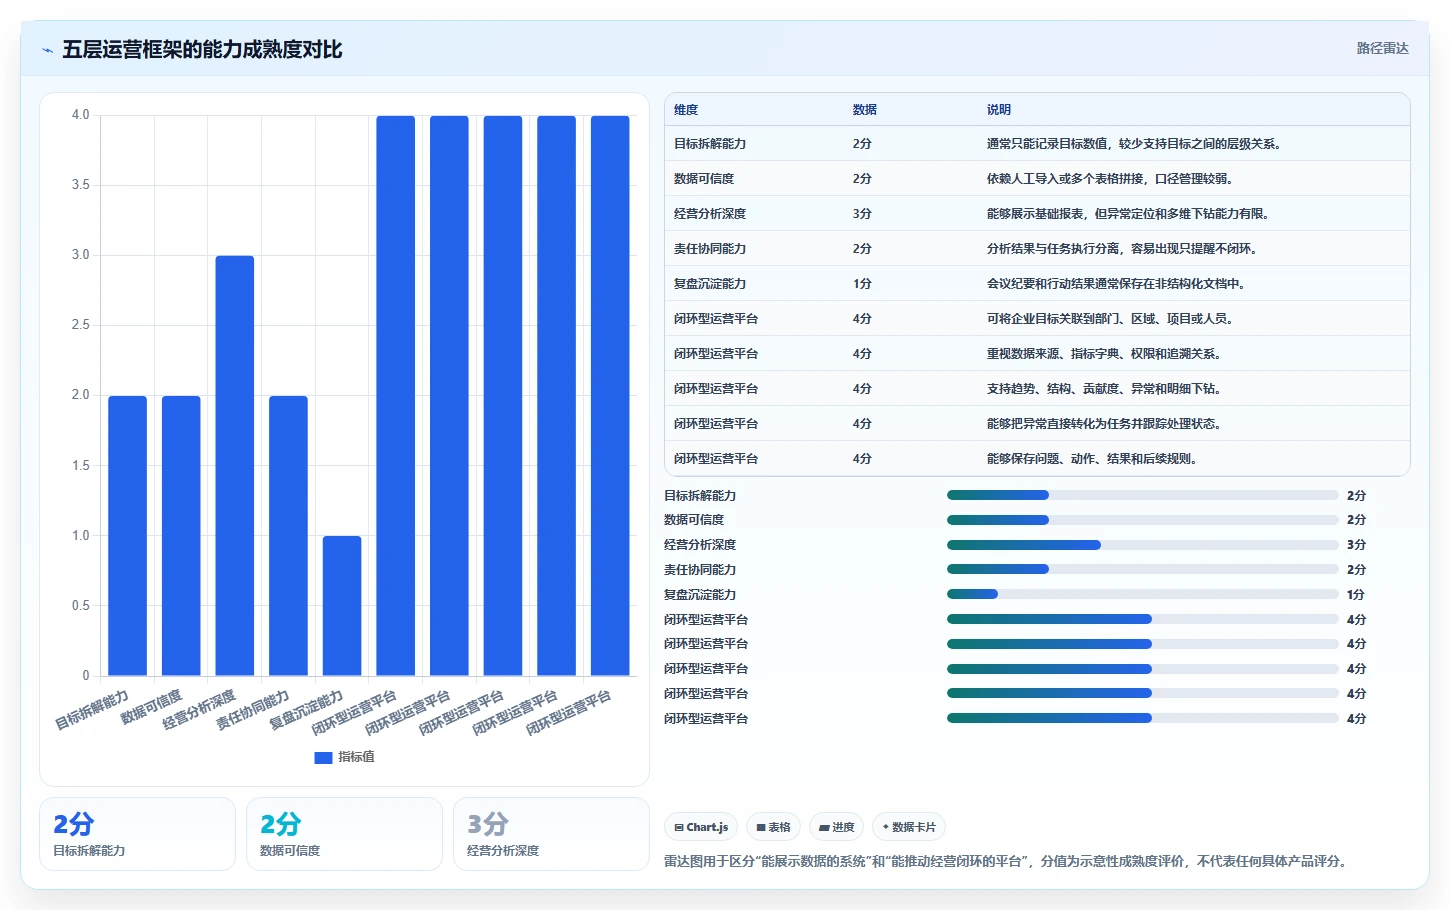Click the 目标拆解能力 bar in the chart

click(127, 536)
